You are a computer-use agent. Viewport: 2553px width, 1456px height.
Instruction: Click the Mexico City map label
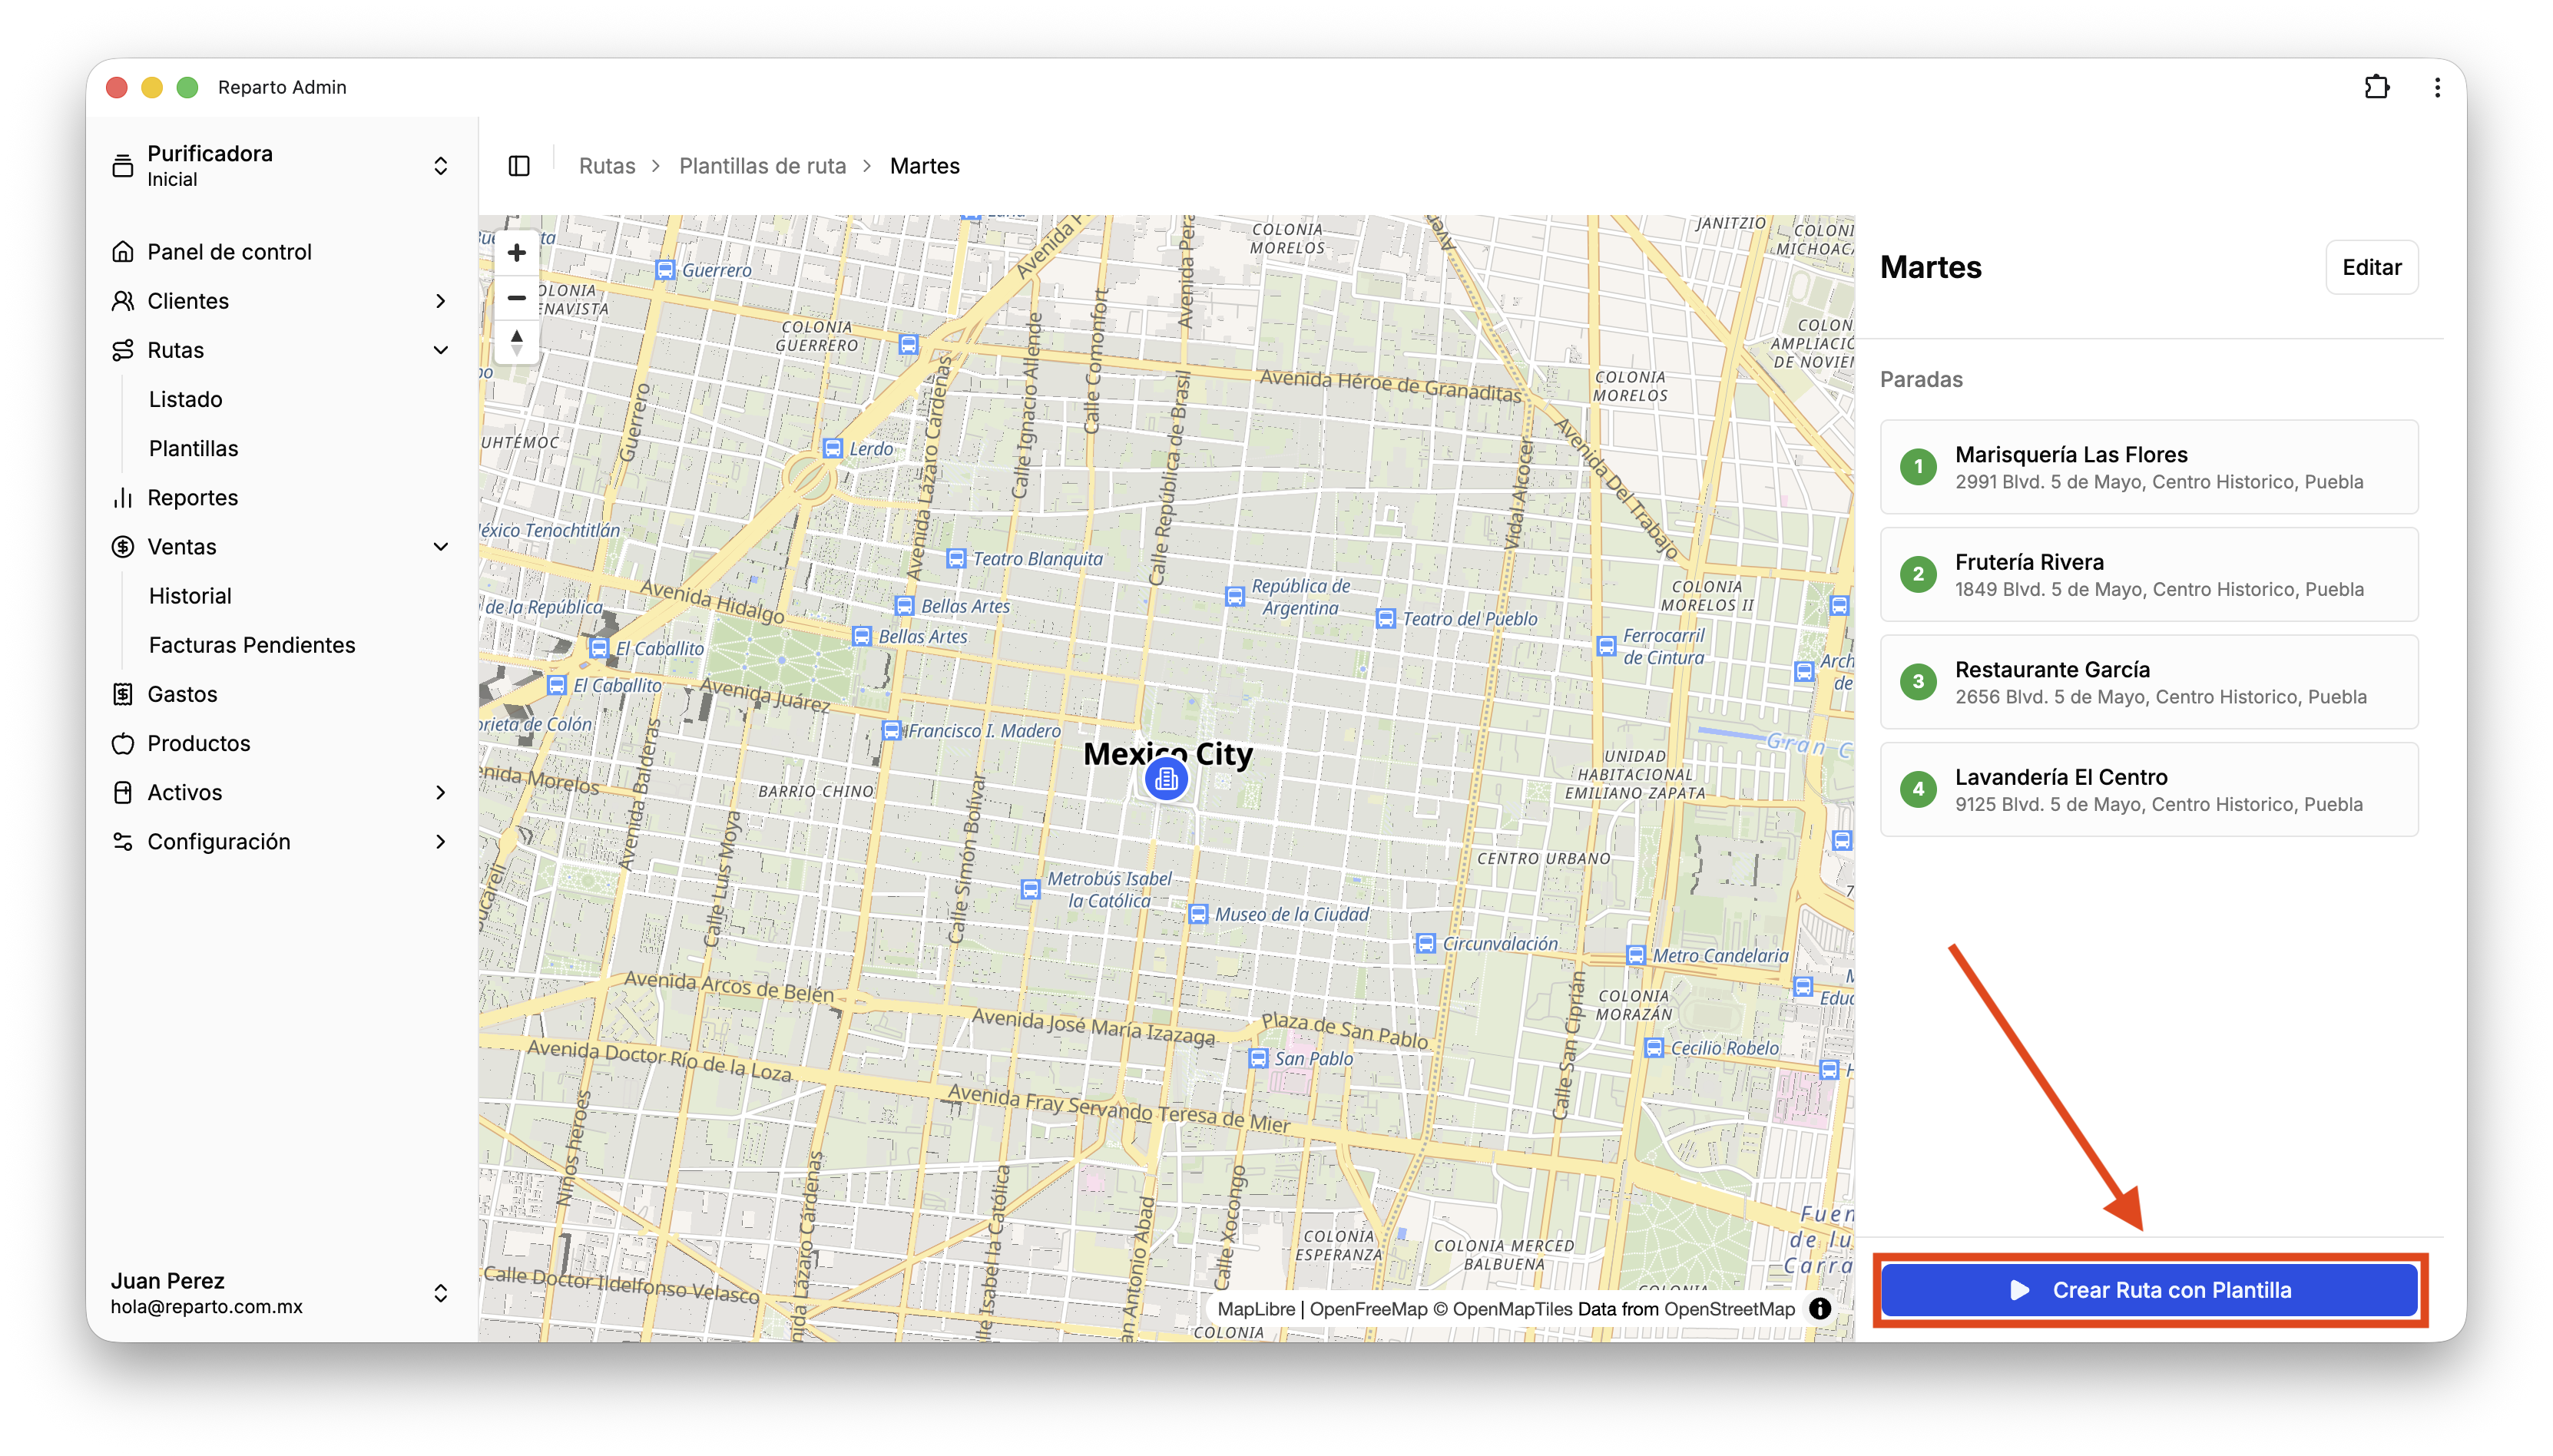pyautogui.click(x=1167, y=753)
